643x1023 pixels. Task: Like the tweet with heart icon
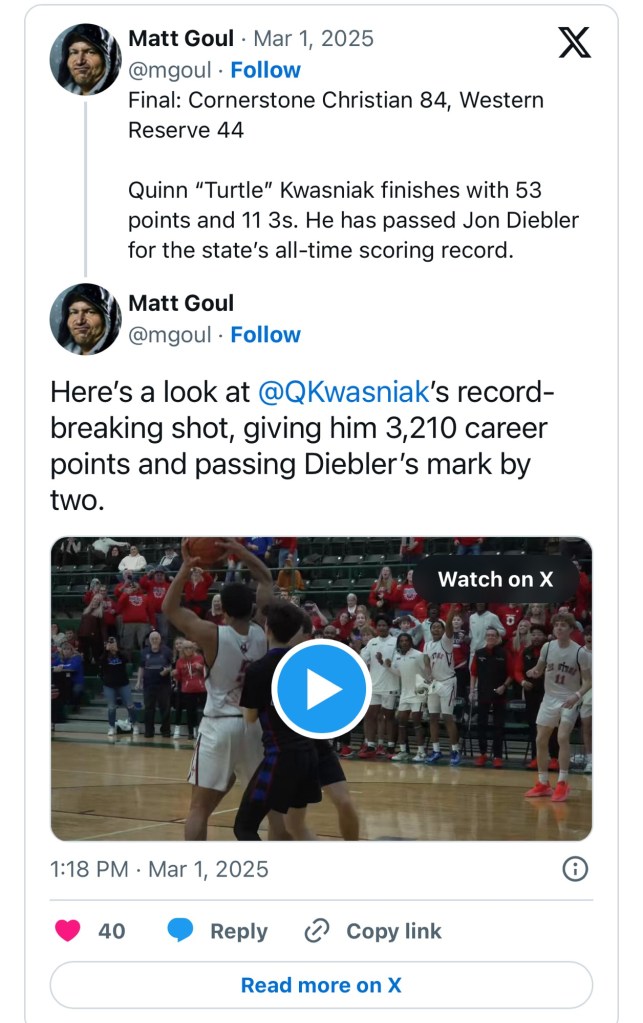[68, 931]
